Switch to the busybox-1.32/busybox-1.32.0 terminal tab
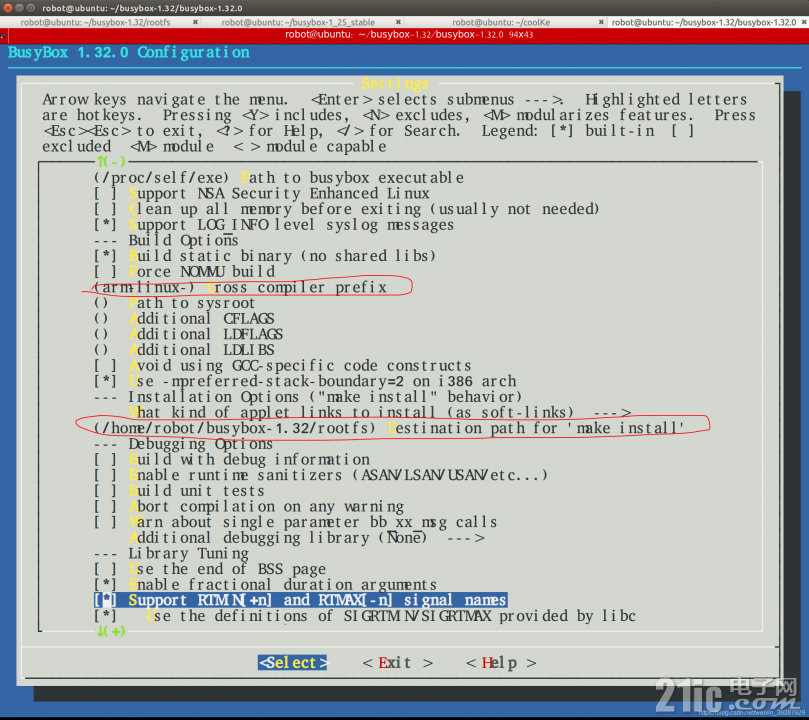This screenshot has width=809, height=720. click(704, 22)
